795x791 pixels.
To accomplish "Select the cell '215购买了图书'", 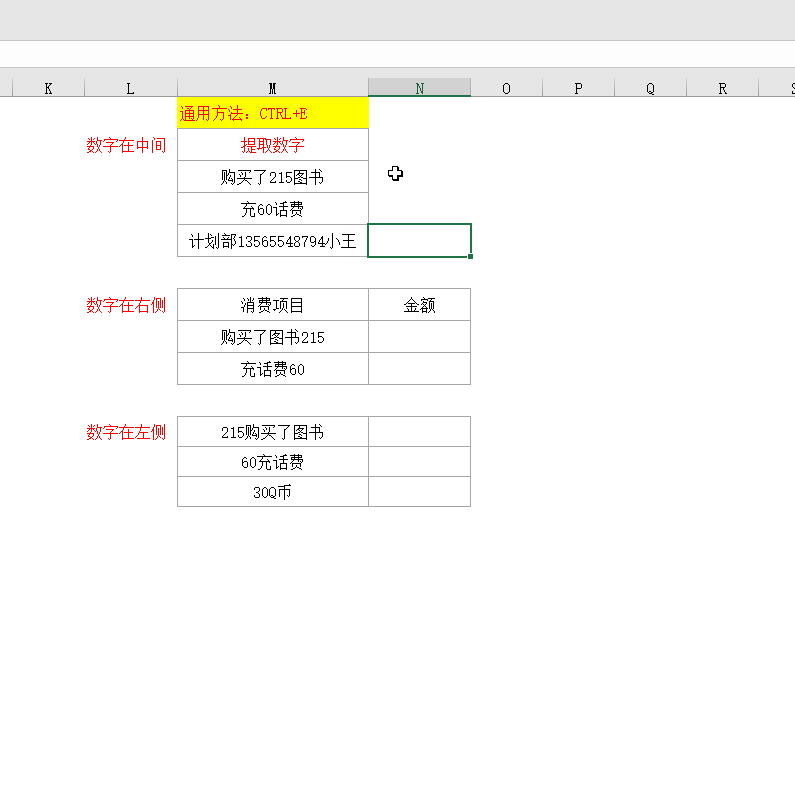I will pyautogui.click(x=273, y=432).
